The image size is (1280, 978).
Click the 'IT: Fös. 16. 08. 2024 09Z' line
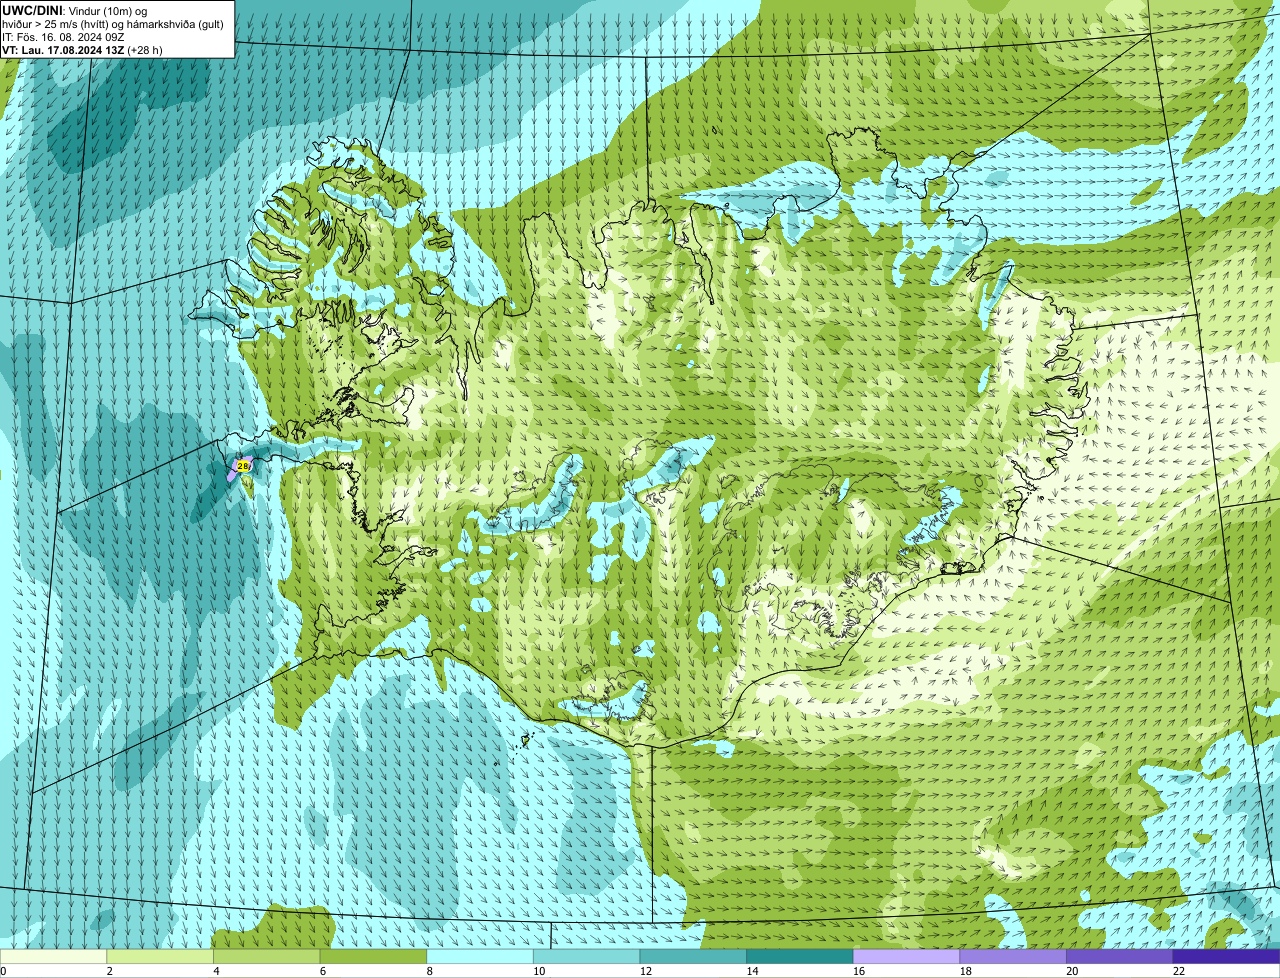tap(63, 37)
